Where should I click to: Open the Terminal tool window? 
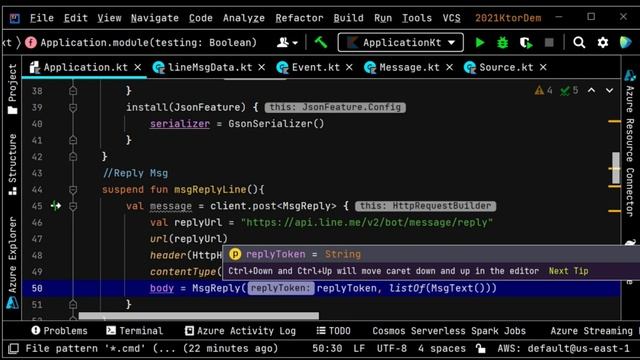[134, 331]
